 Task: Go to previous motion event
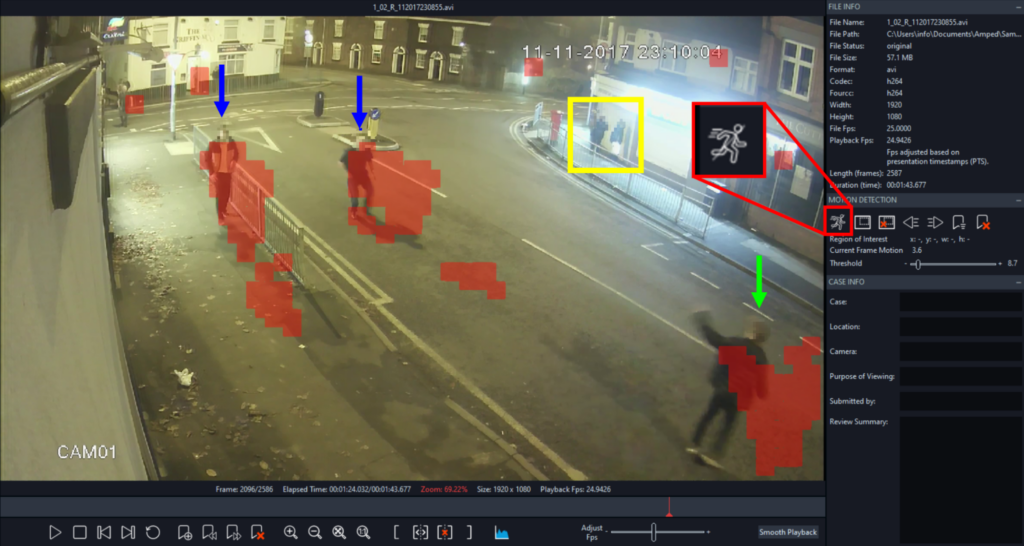click(911, 223)
